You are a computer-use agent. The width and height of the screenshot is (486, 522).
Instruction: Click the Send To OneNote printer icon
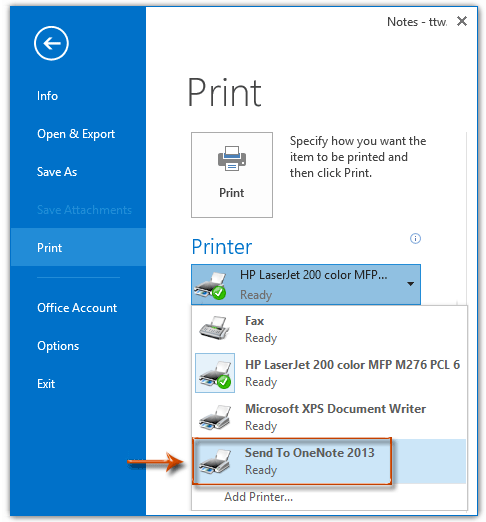(215, 461)
